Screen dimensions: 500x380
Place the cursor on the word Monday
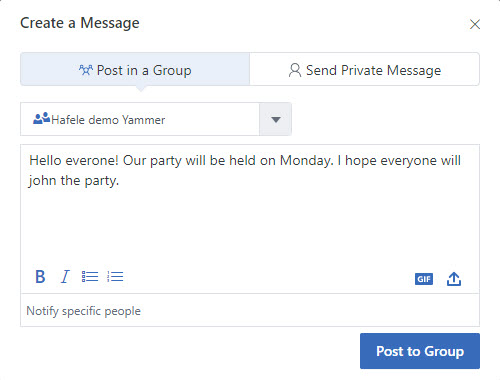point(306,161)
